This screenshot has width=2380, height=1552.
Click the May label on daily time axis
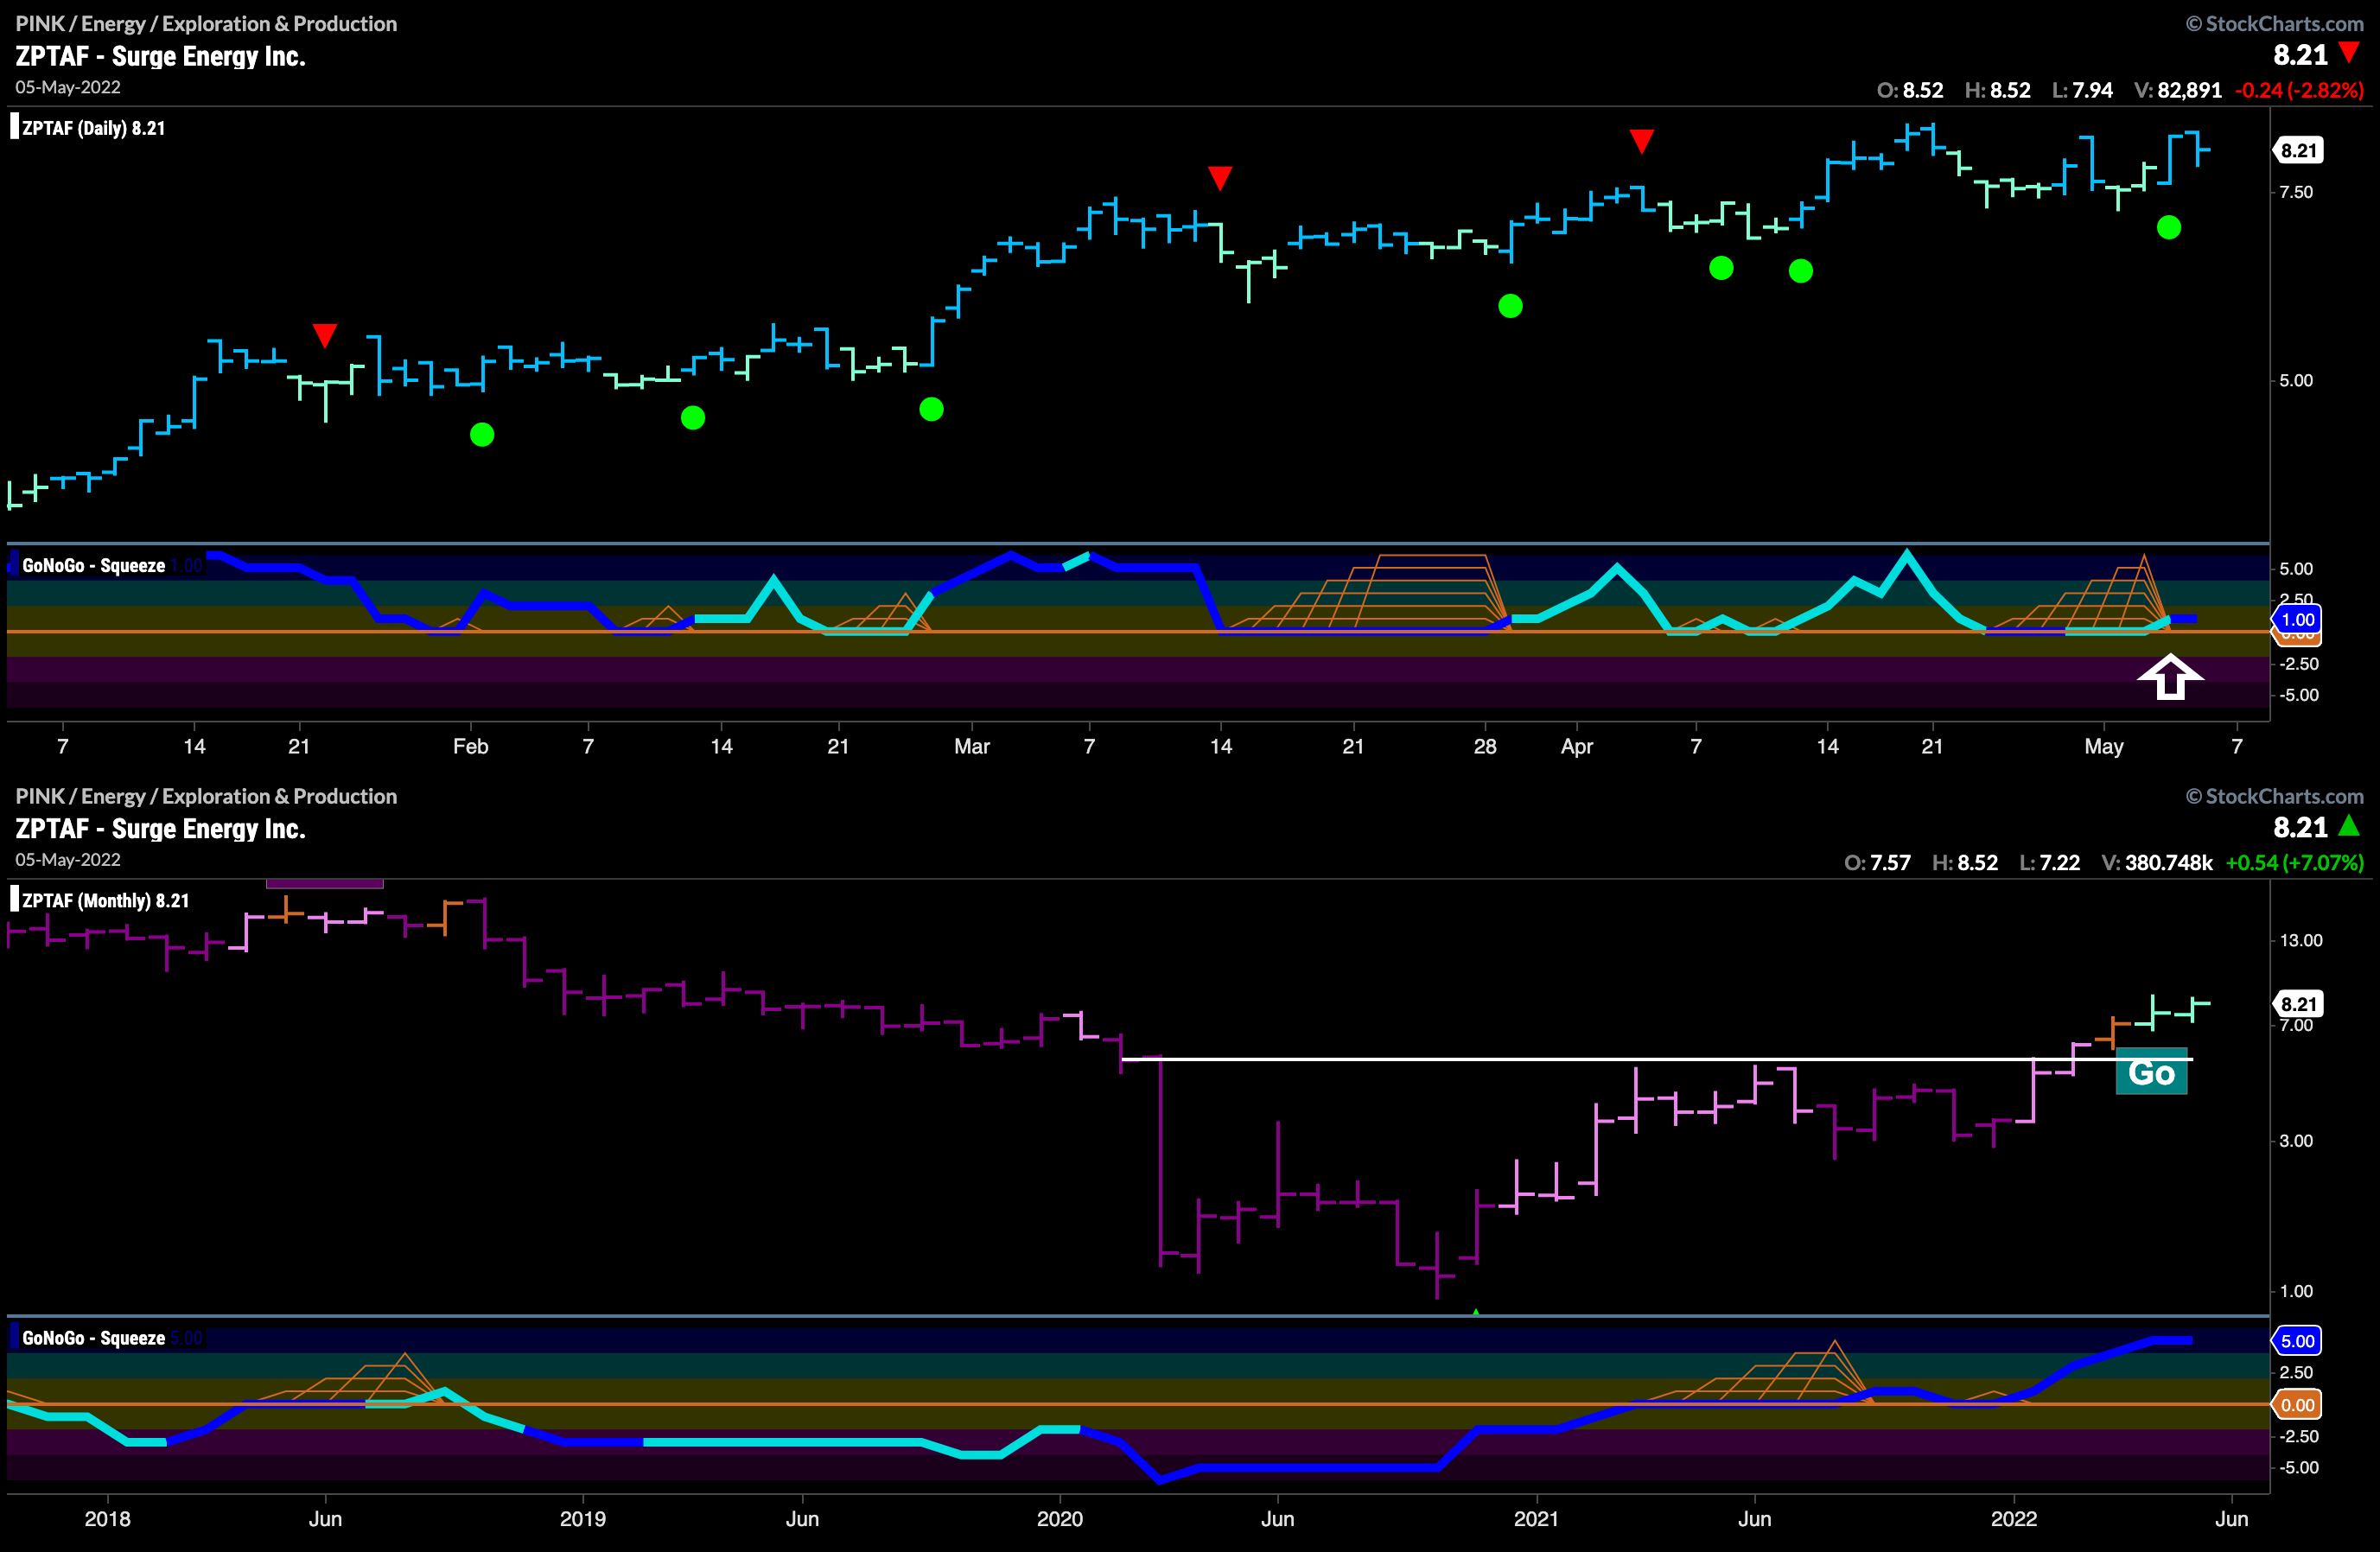coord(2103,746)
